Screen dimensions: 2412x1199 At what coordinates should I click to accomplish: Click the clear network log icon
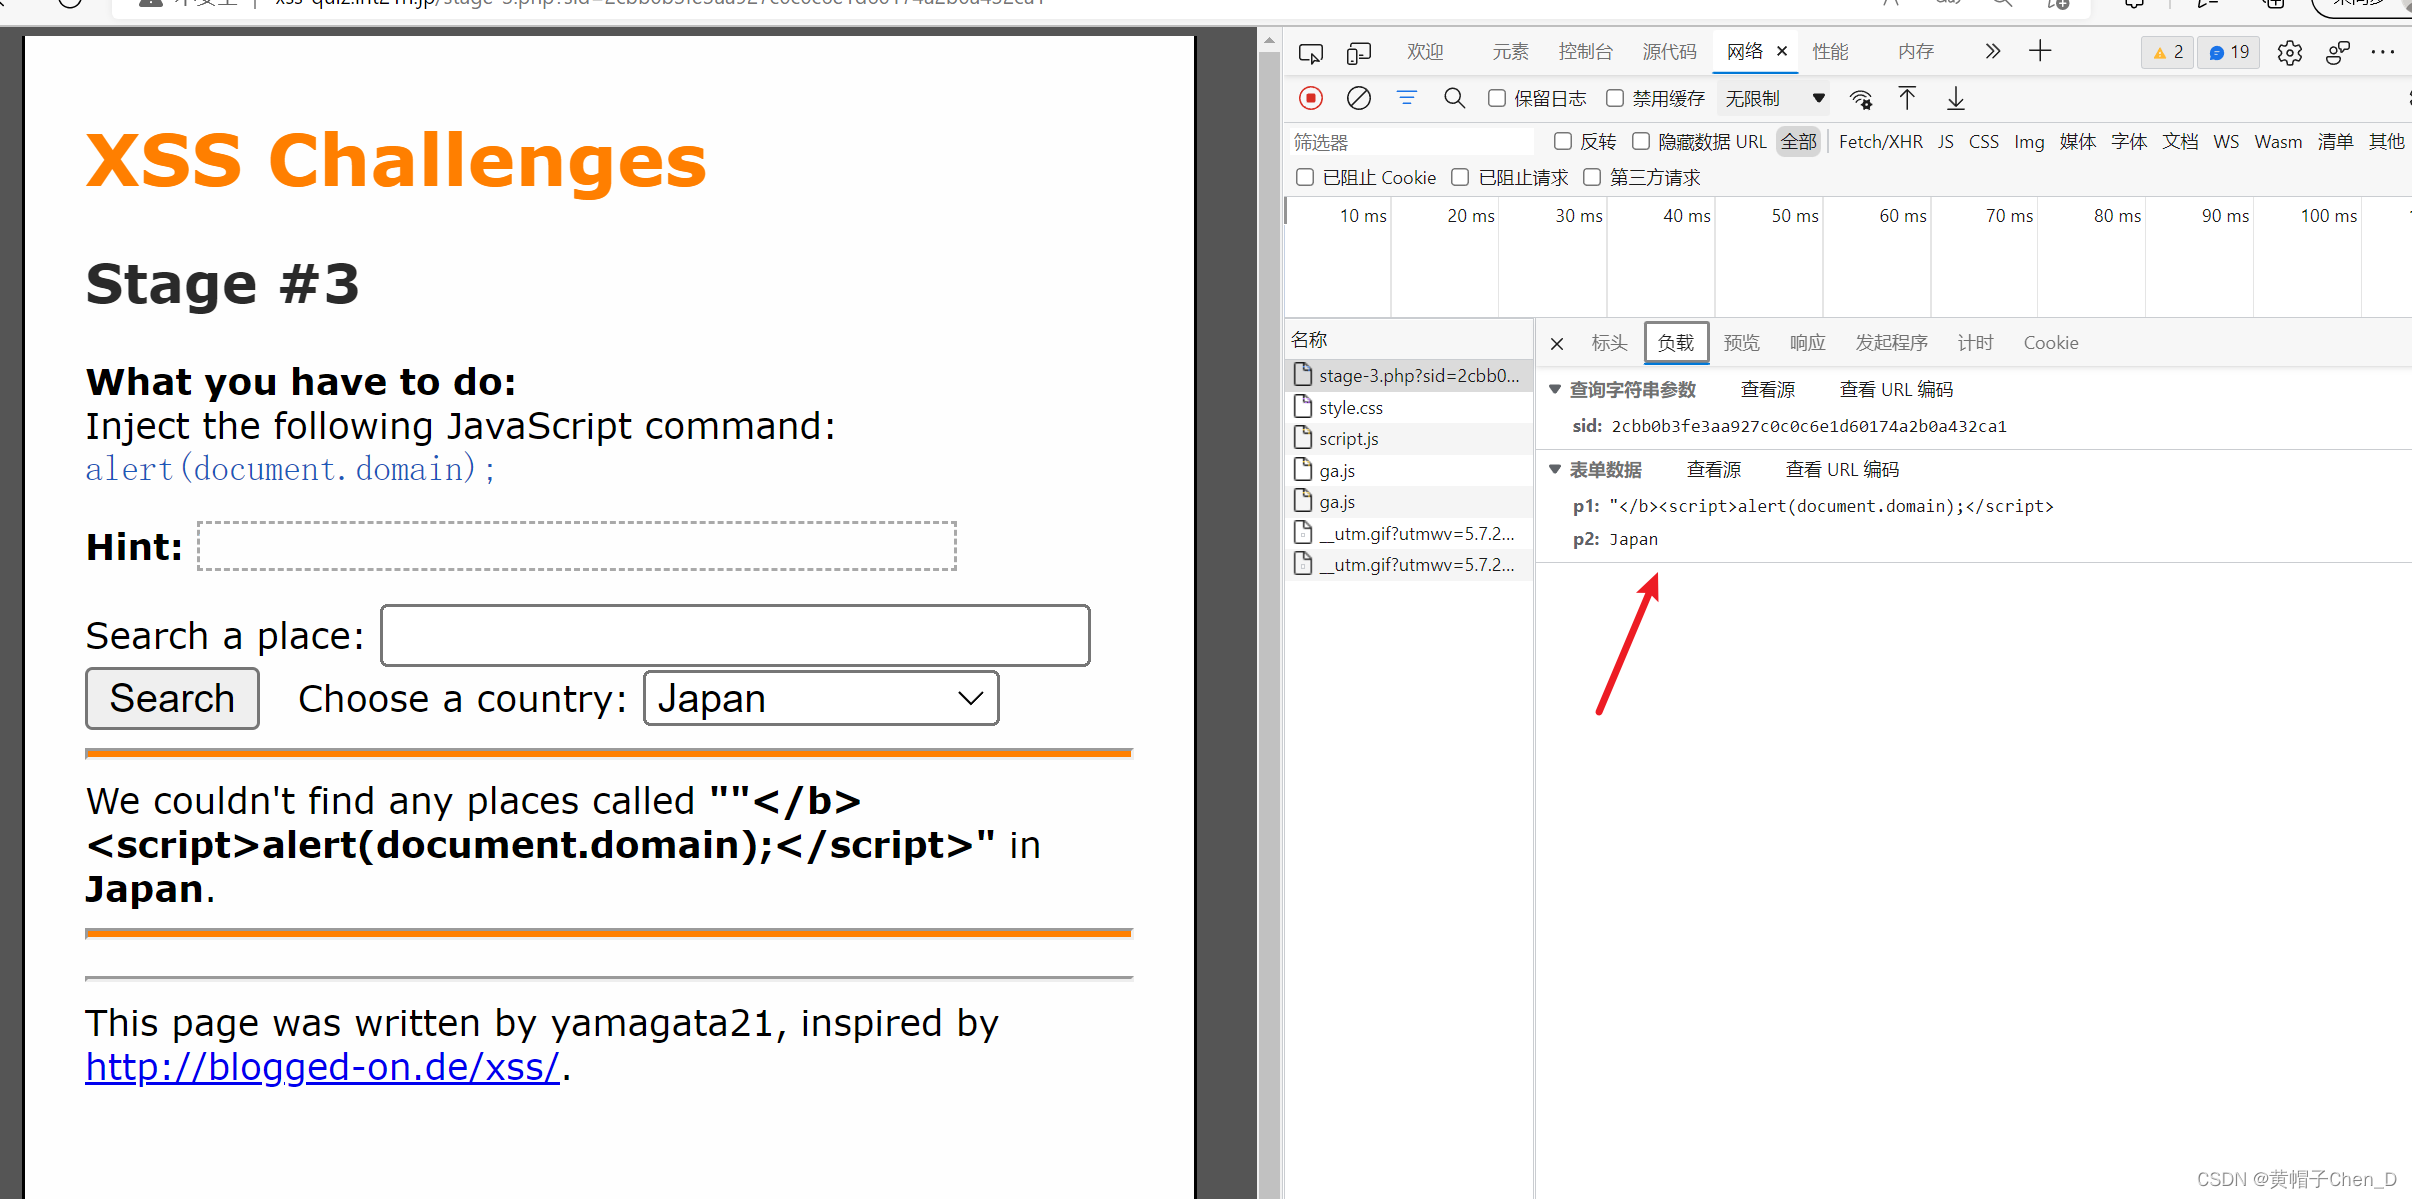[1358, 98]
